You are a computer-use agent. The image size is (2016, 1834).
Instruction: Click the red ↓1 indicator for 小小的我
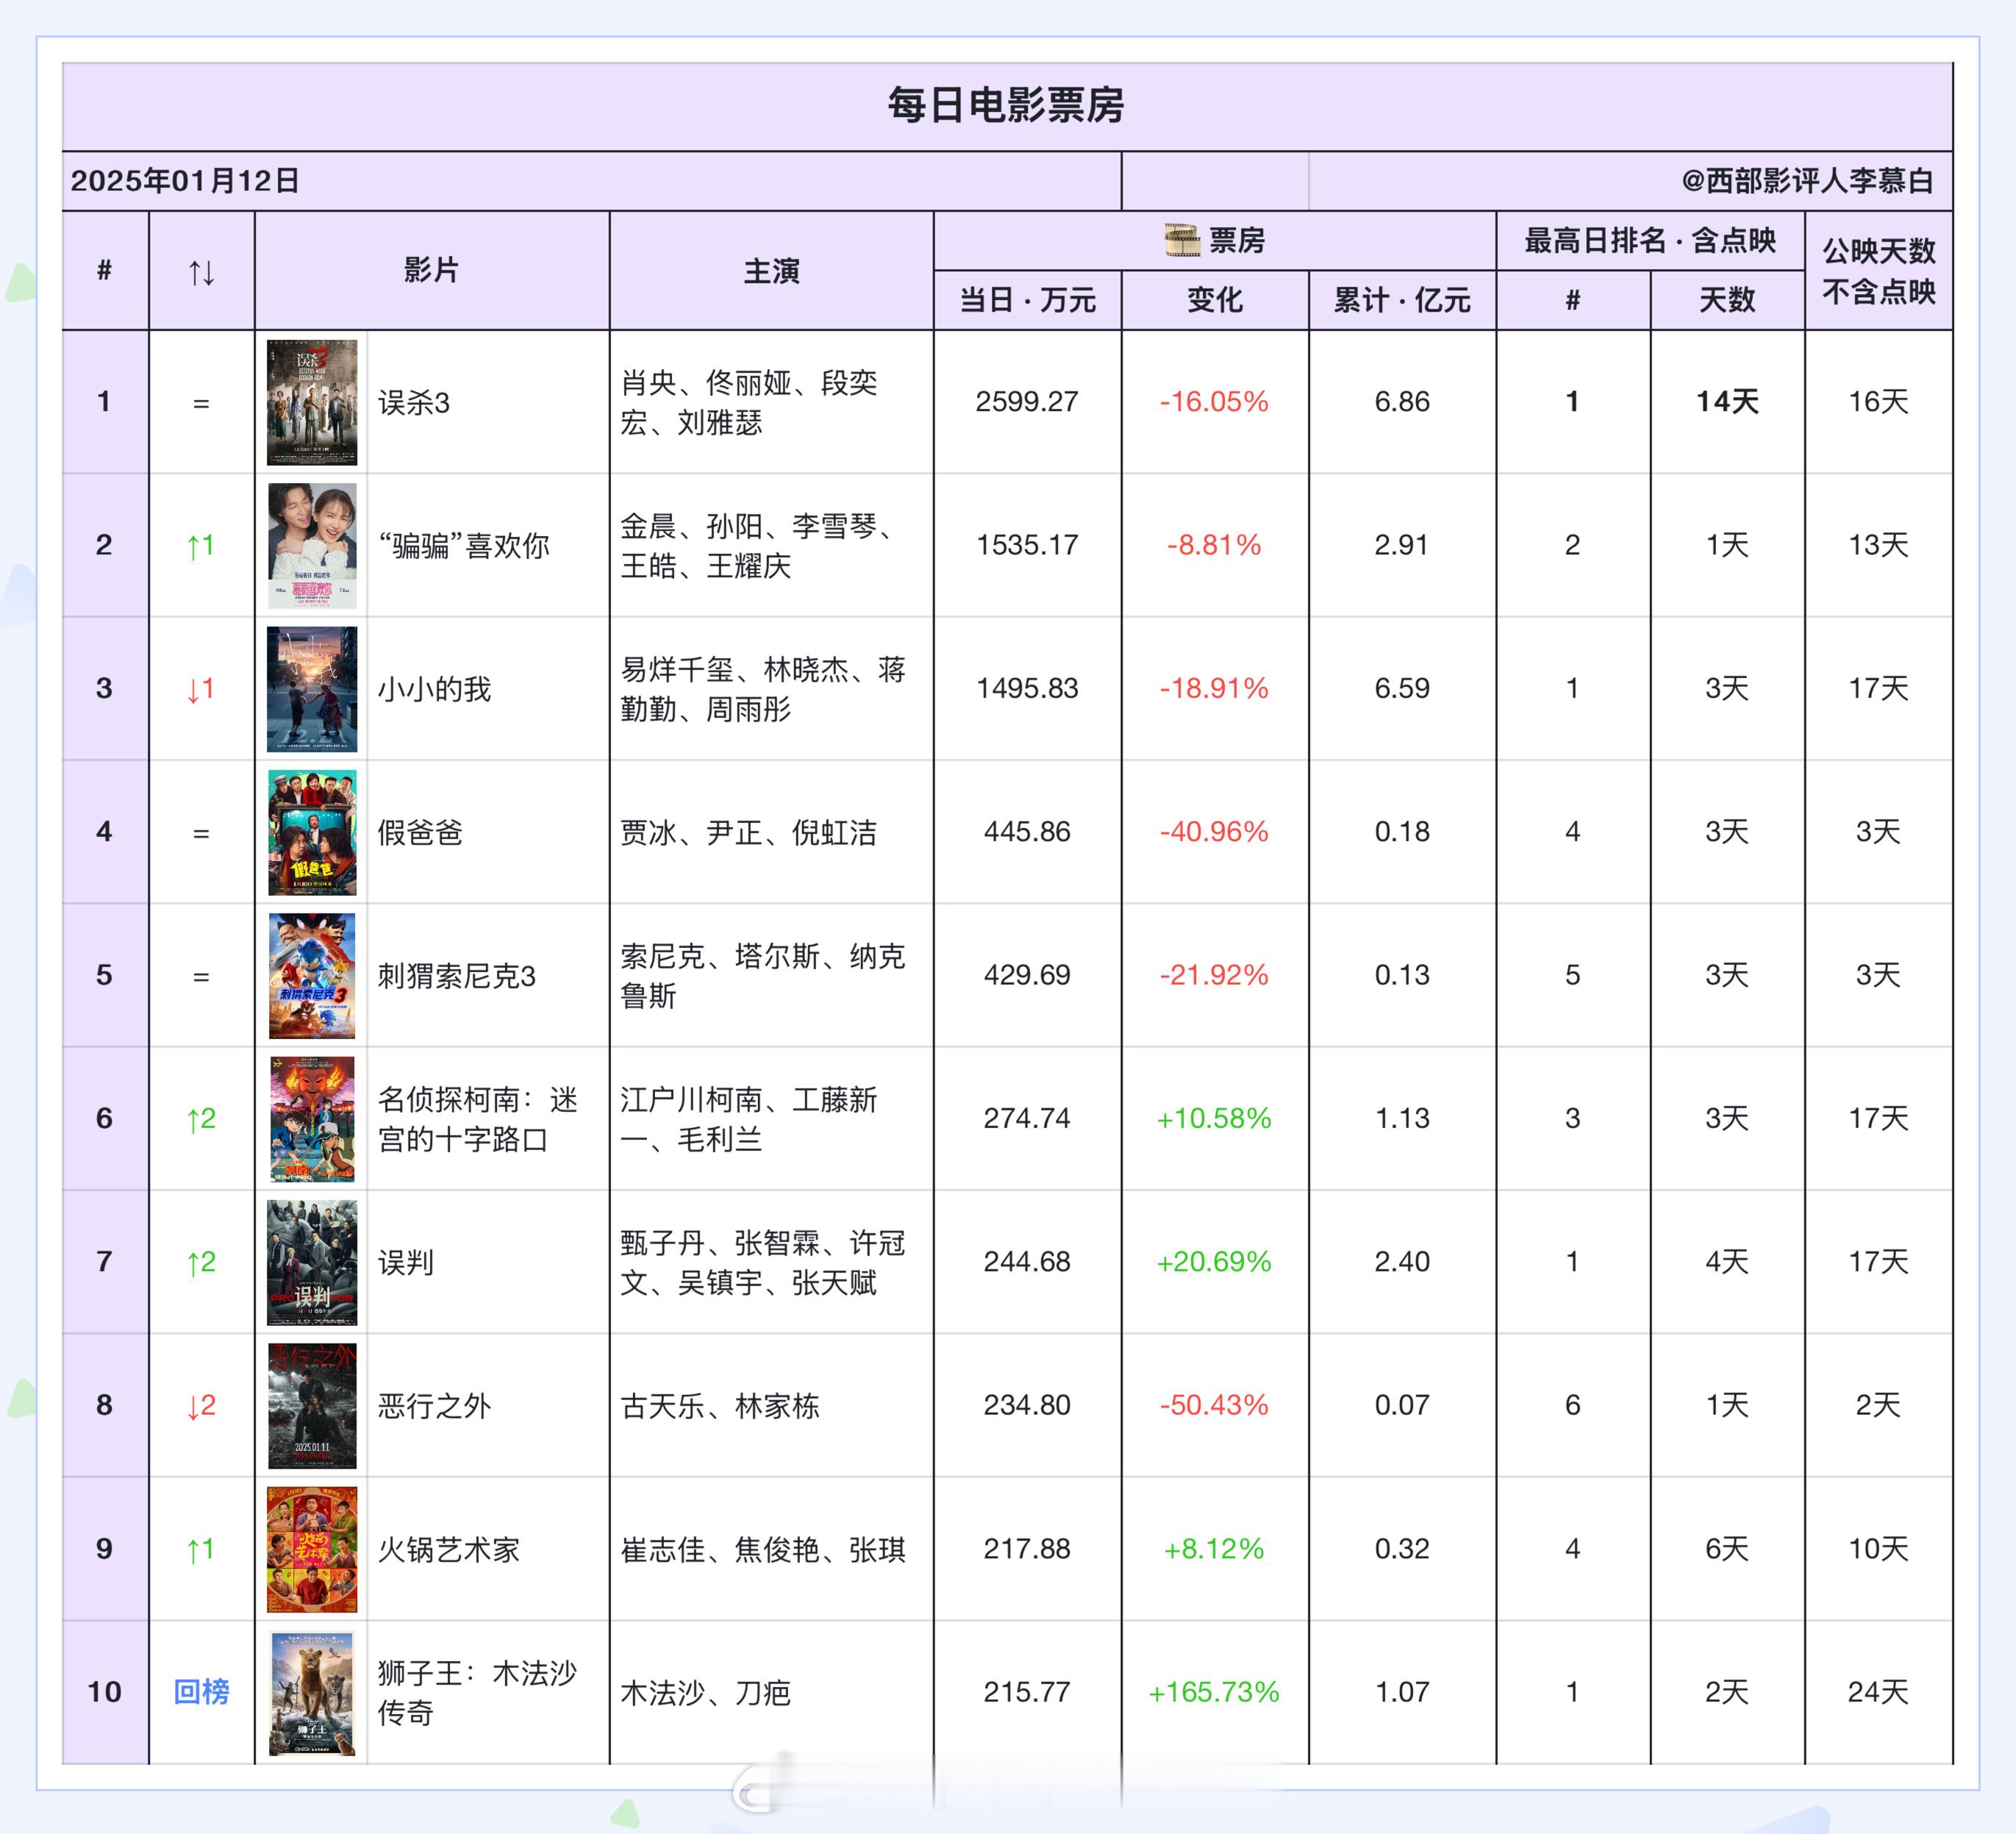[x=201, y=689]
